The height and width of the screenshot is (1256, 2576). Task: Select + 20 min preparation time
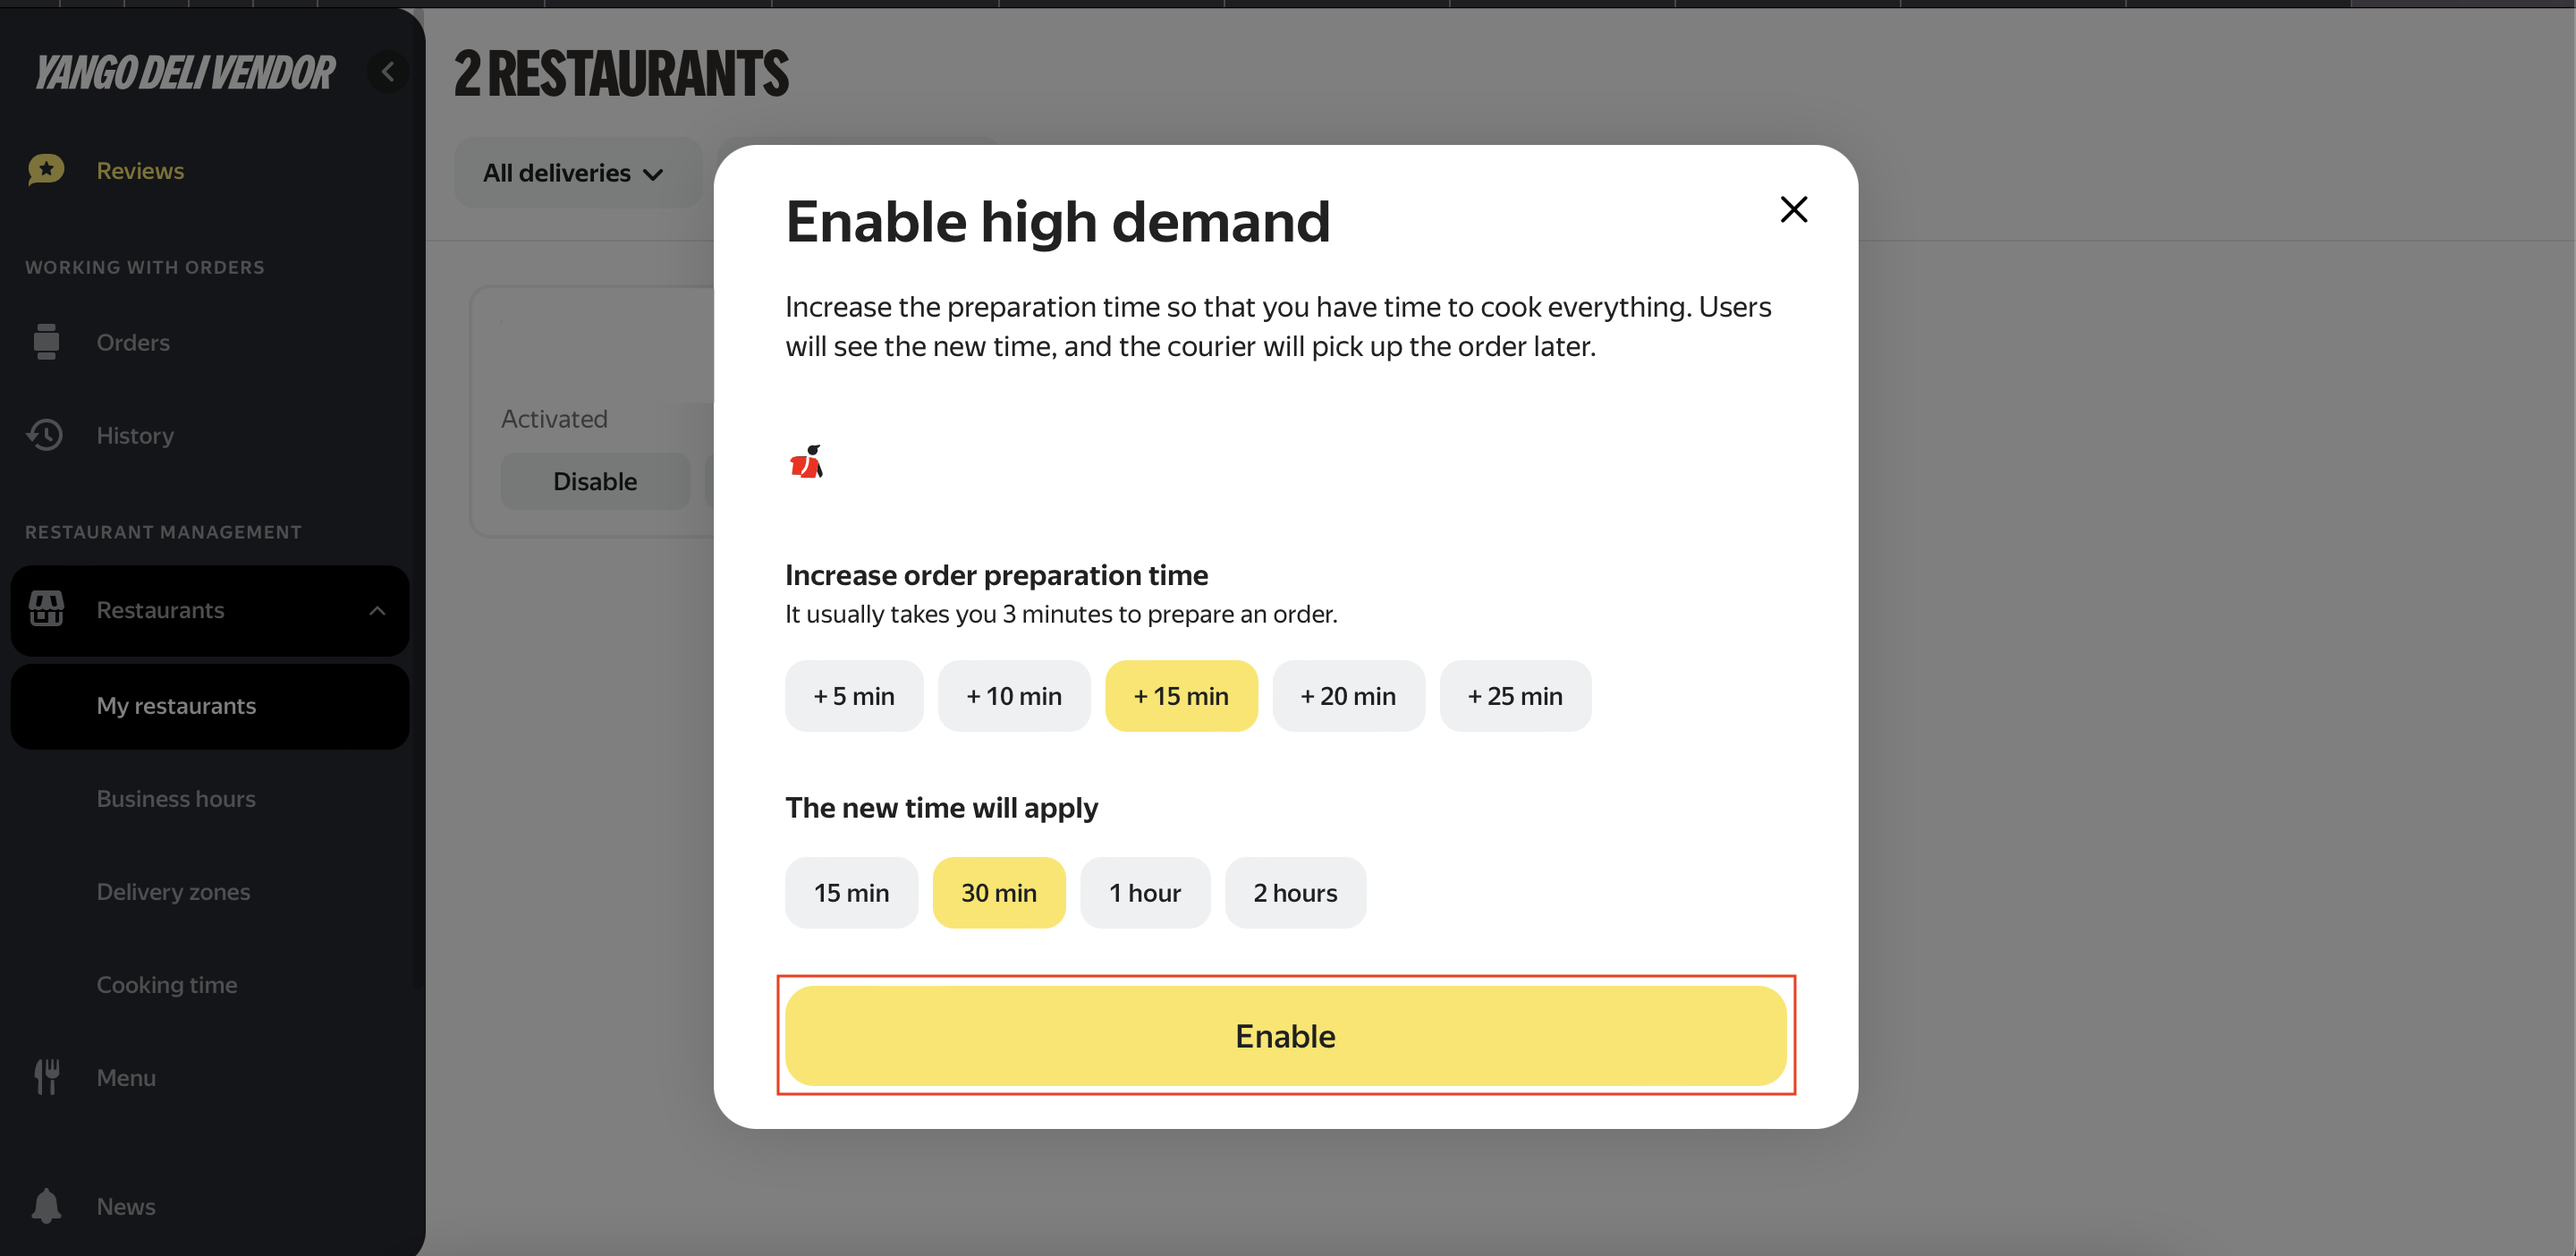(1348, 696)
